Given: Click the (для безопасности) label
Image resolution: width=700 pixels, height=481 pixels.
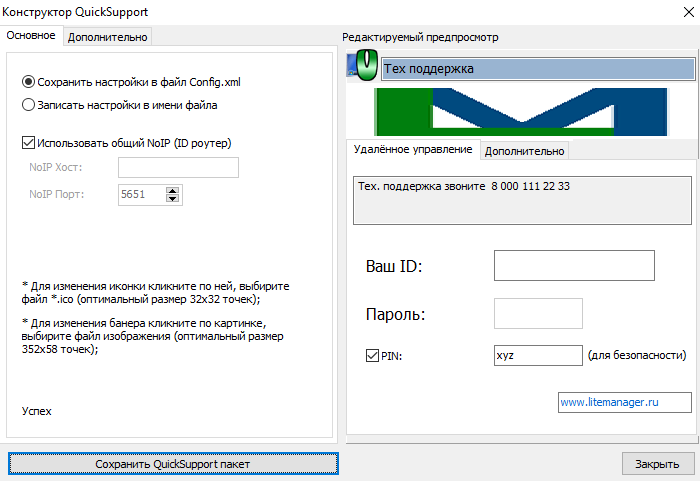Looking at the screenshot, I should (637, 356).
